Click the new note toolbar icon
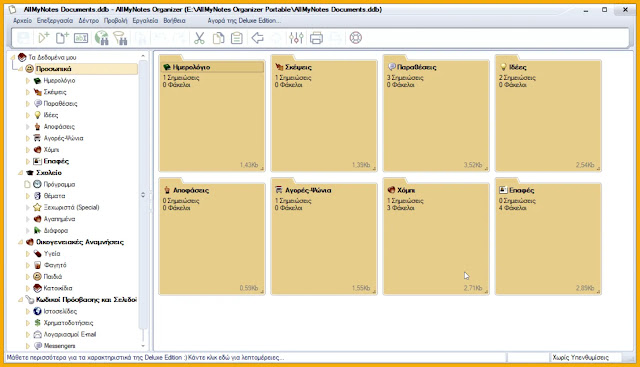 [62, 38]
